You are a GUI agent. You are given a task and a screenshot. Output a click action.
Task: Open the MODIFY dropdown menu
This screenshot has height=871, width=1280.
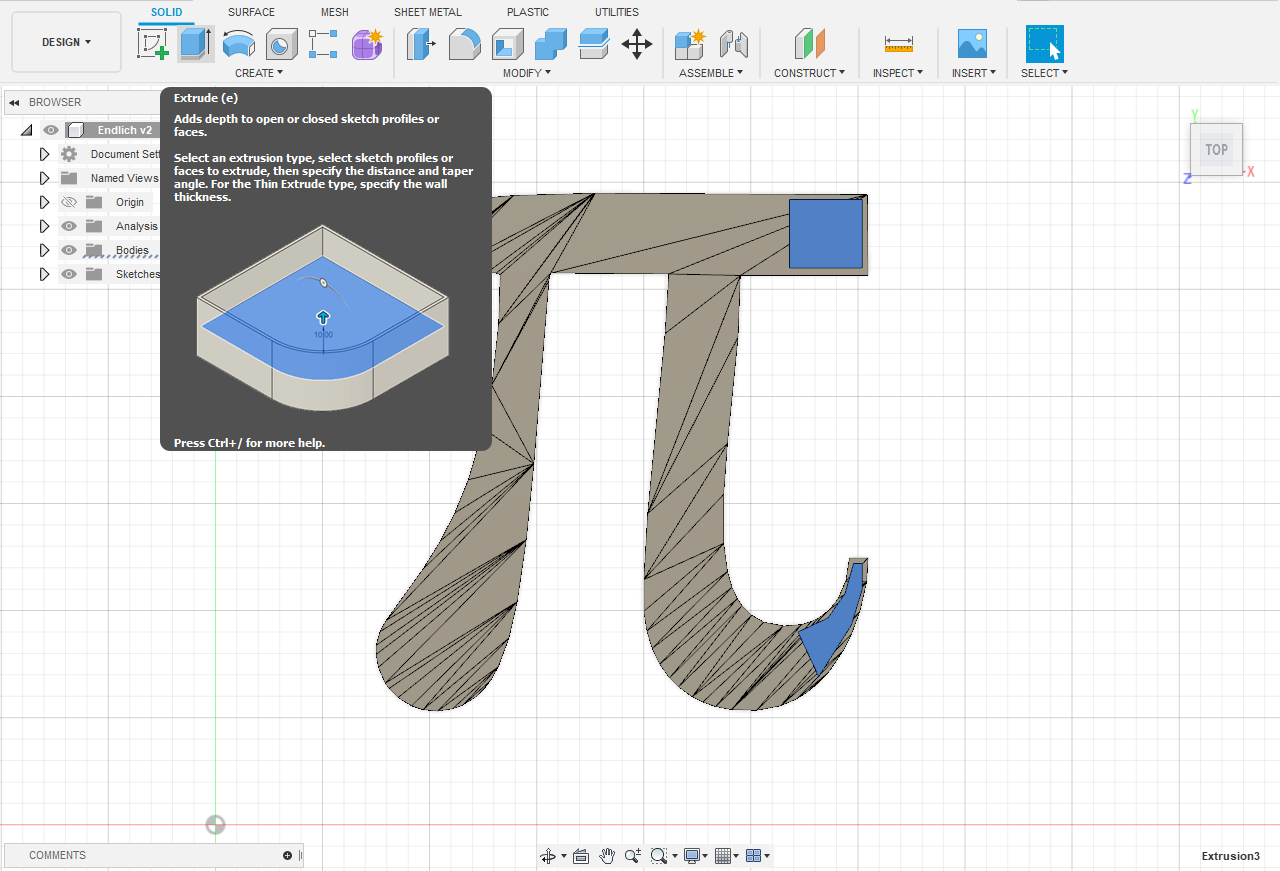[526, 72]
